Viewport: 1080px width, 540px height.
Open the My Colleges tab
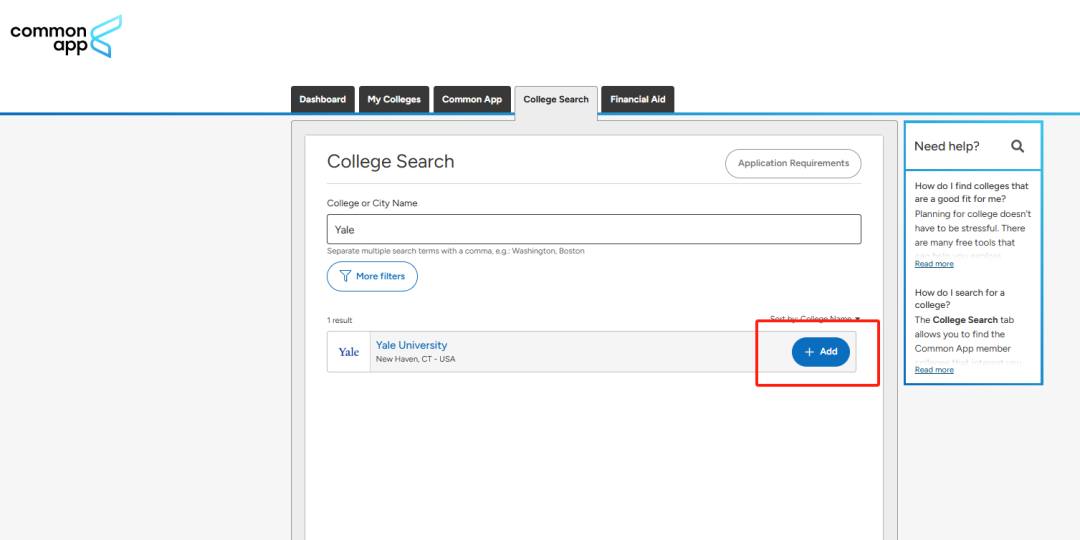tap(394, 100)
